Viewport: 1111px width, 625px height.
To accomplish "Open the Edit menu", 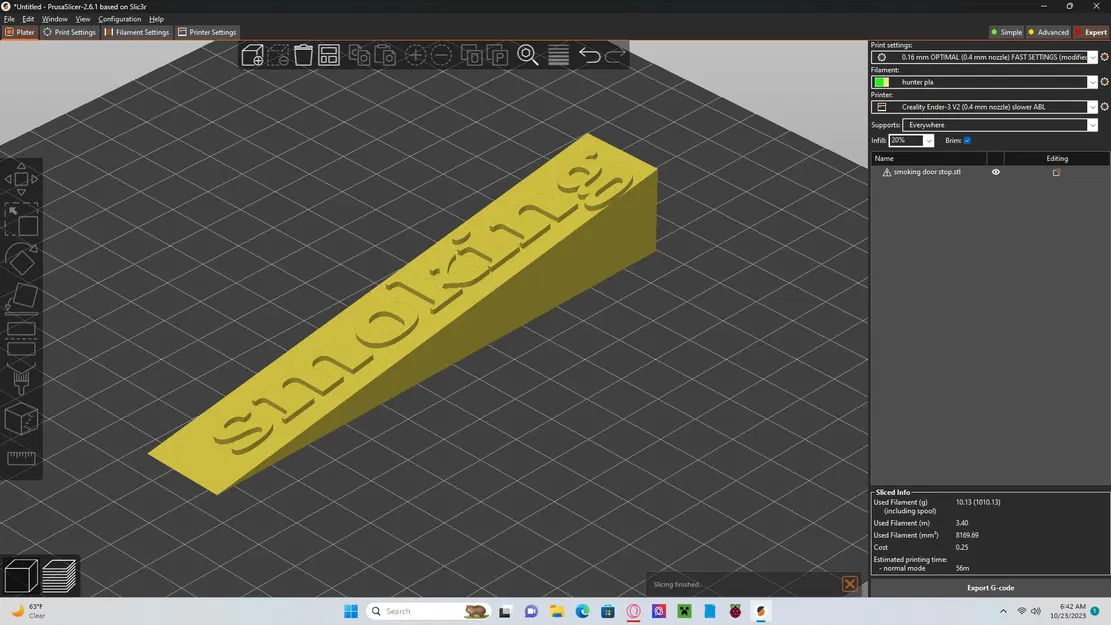I will (x=28, y=19).
